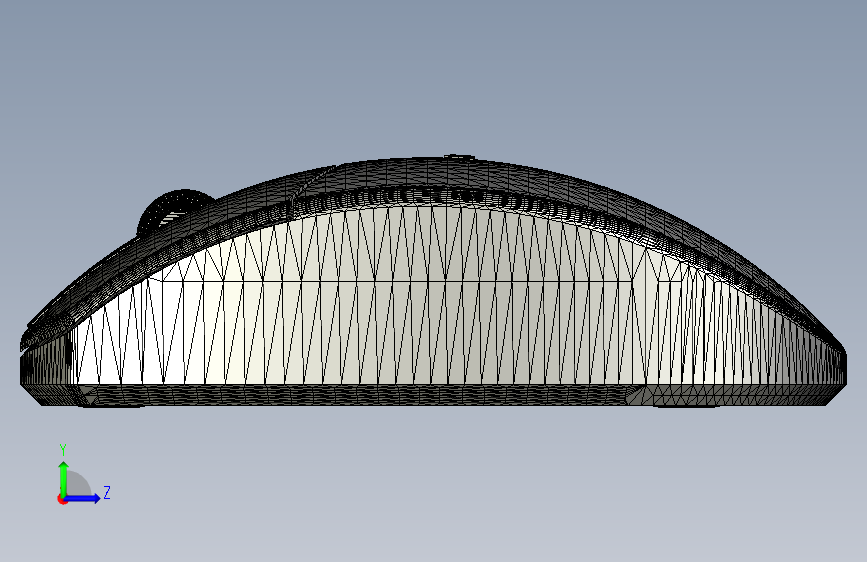This screenshot has height=562, width=867.
Task: Click the blue Z axis arrow
Action: pos(83,498)
